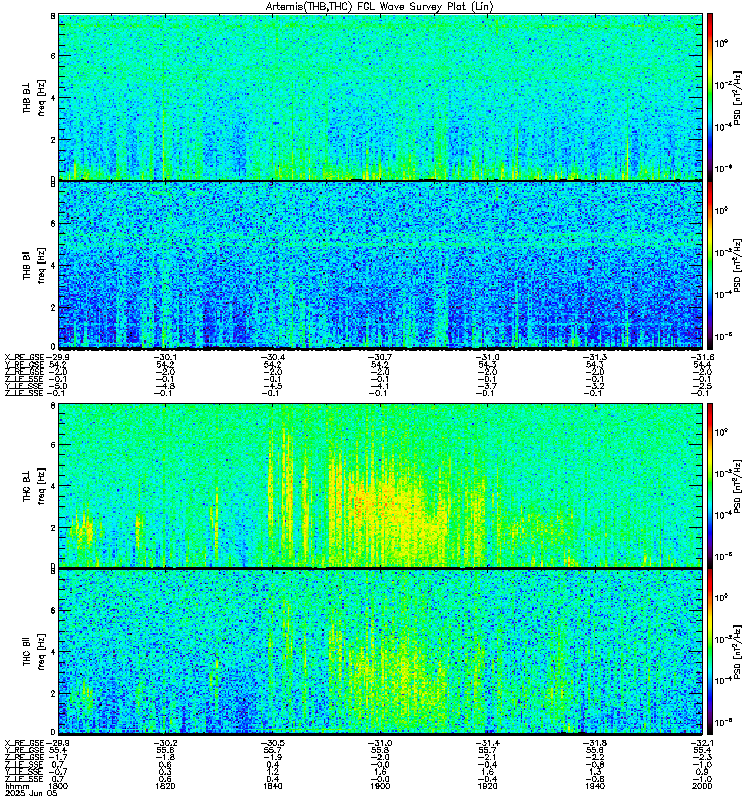The image size is (750, 800).
Task: Click the 1900 time tick label
Action: [x=380, y=786]
